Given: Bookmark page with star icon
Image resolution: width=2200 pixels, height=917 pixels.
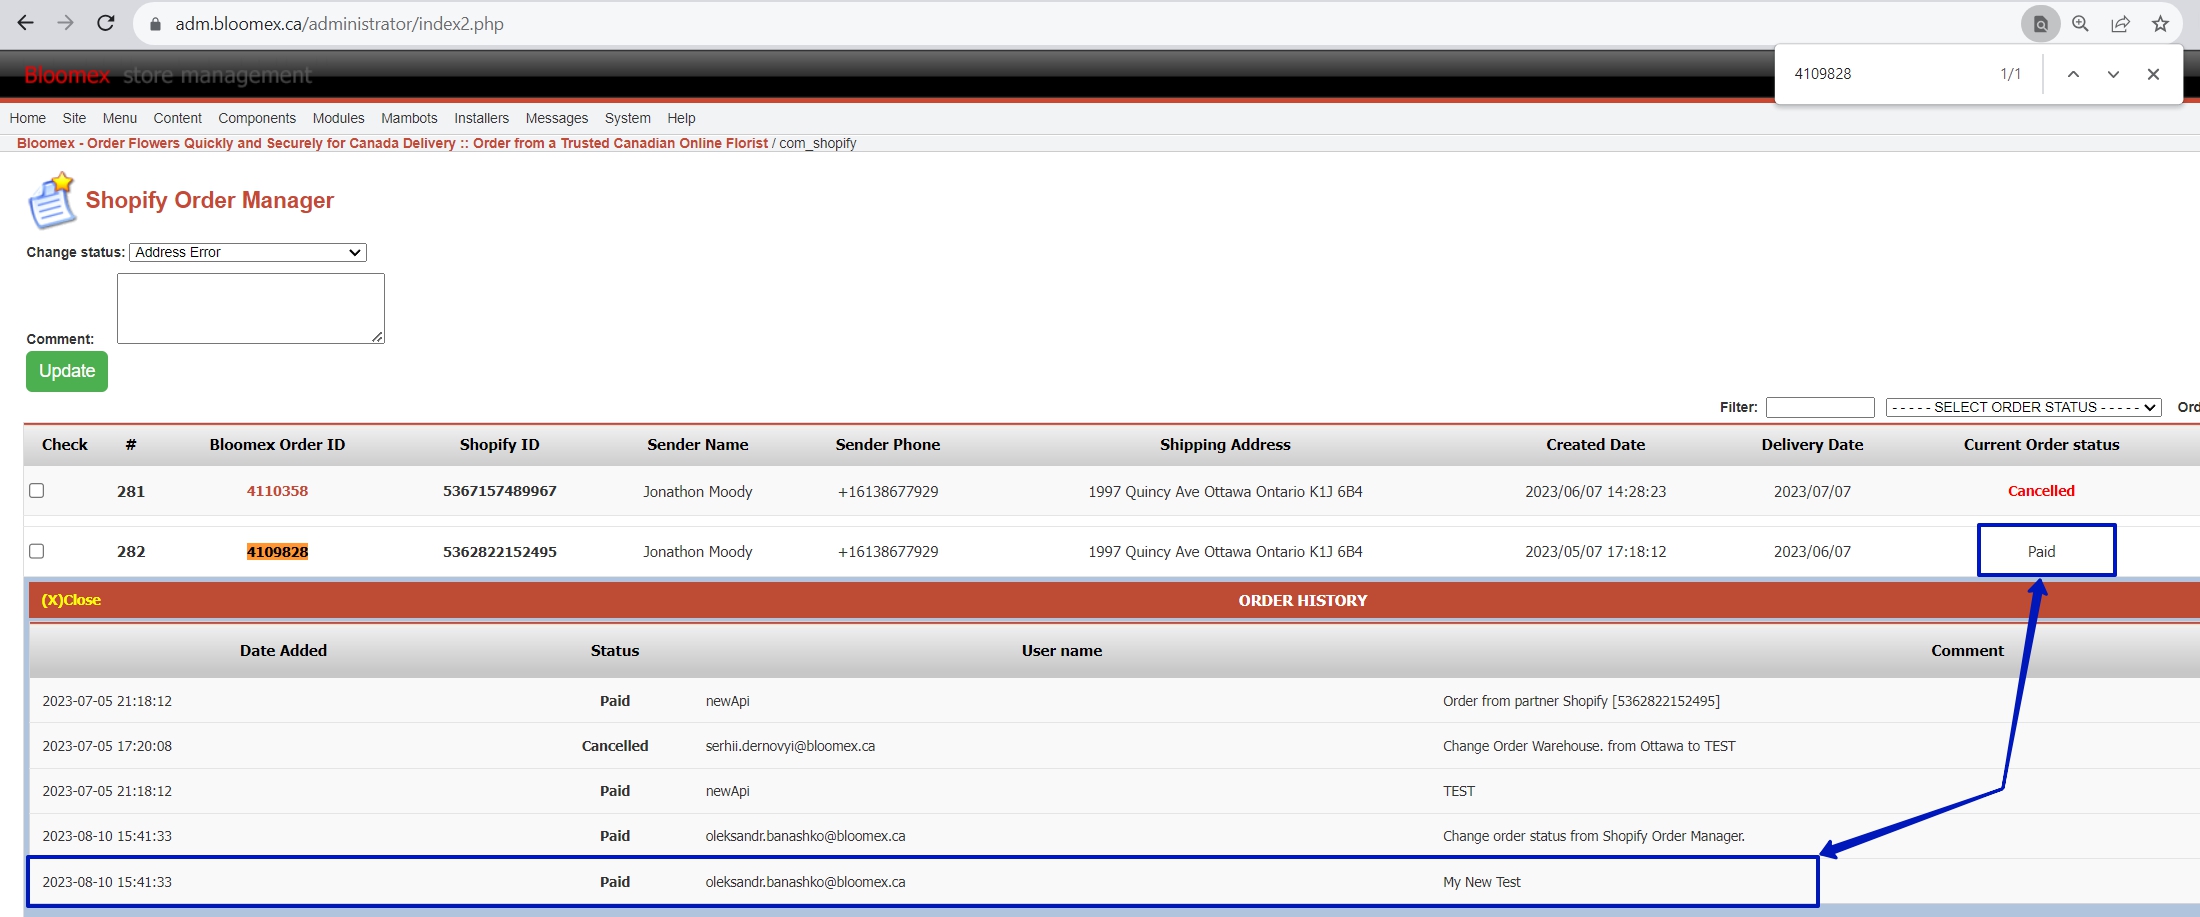Looking at the screenshot, I should point(2160,23).
